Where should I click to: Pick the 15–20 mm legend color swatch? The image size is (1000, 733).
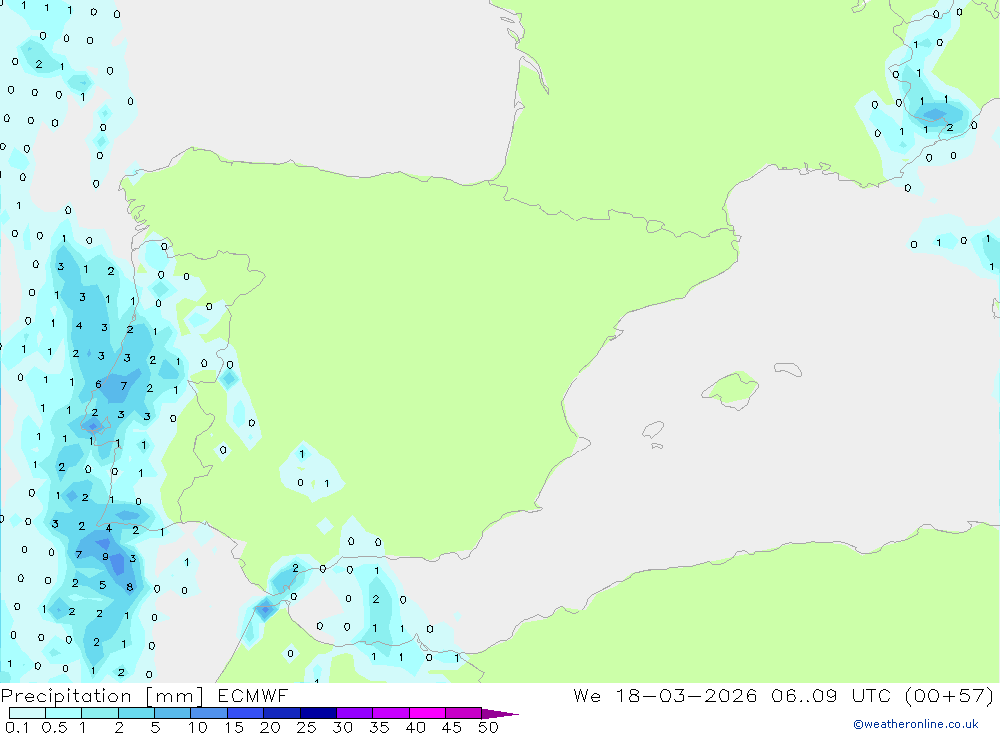click(246, 713)
